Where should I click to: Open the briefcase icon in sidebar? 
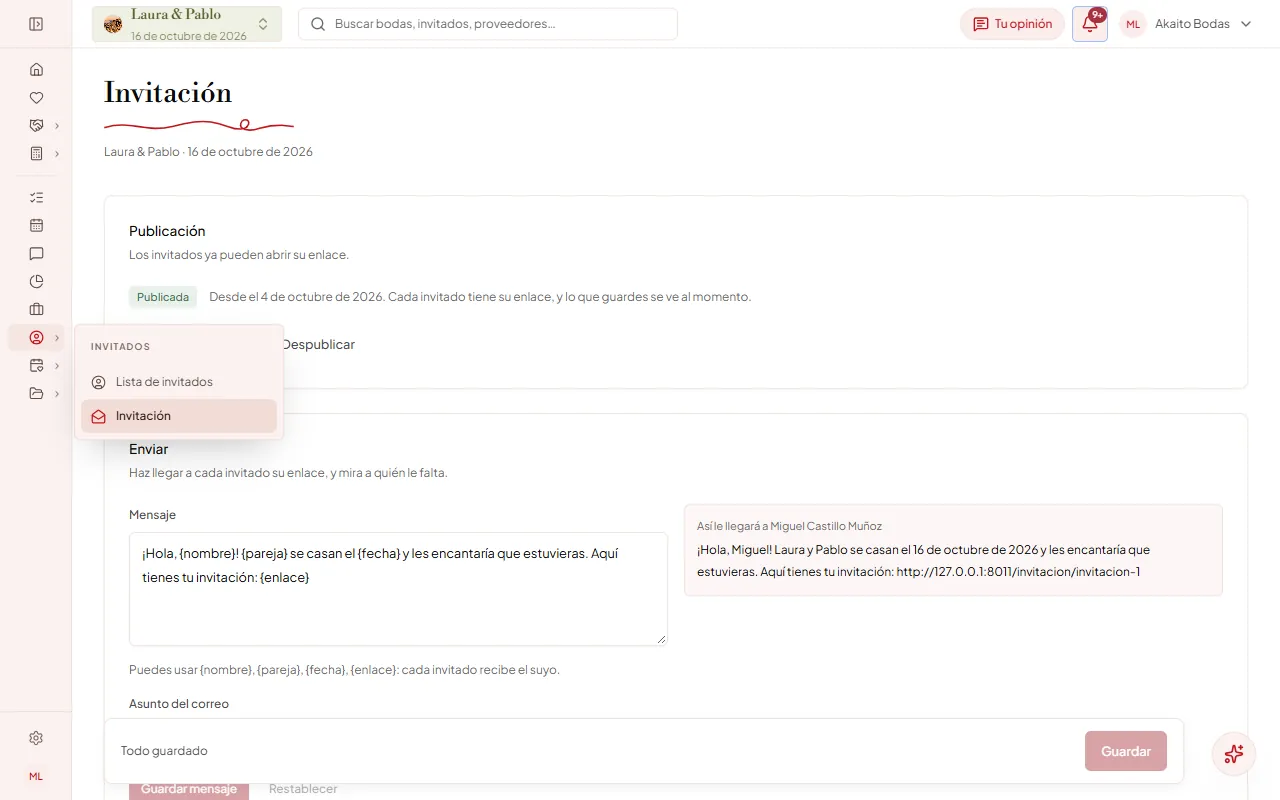[36, 309]
